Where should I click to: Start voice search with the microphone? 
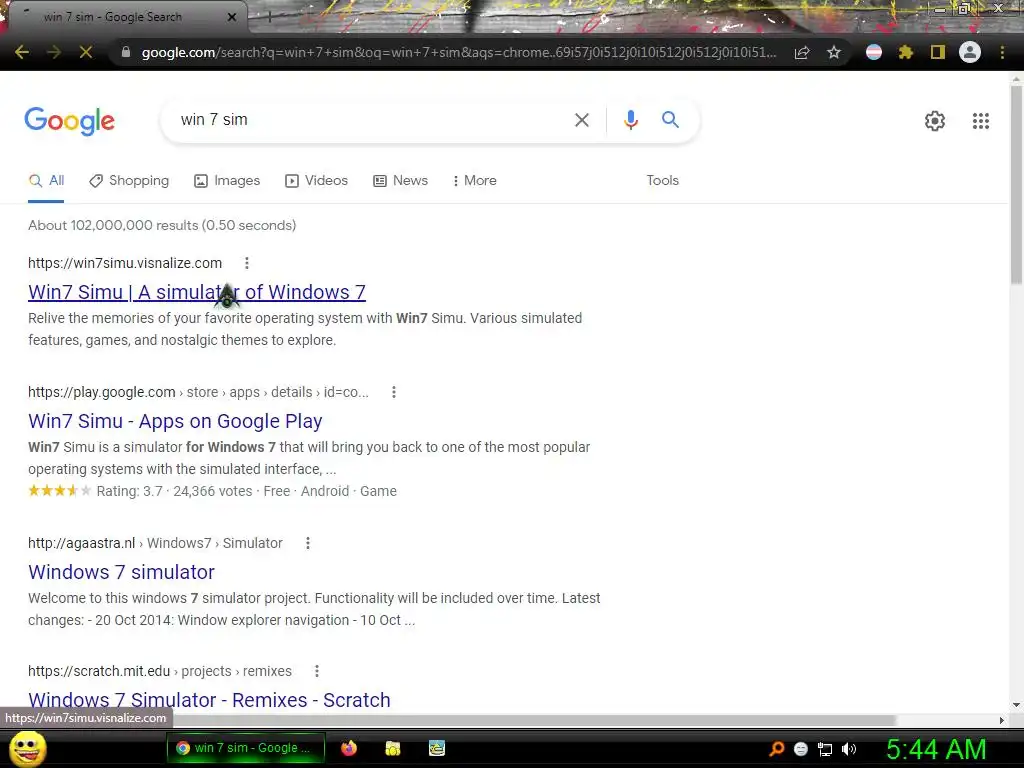point(630,120)
